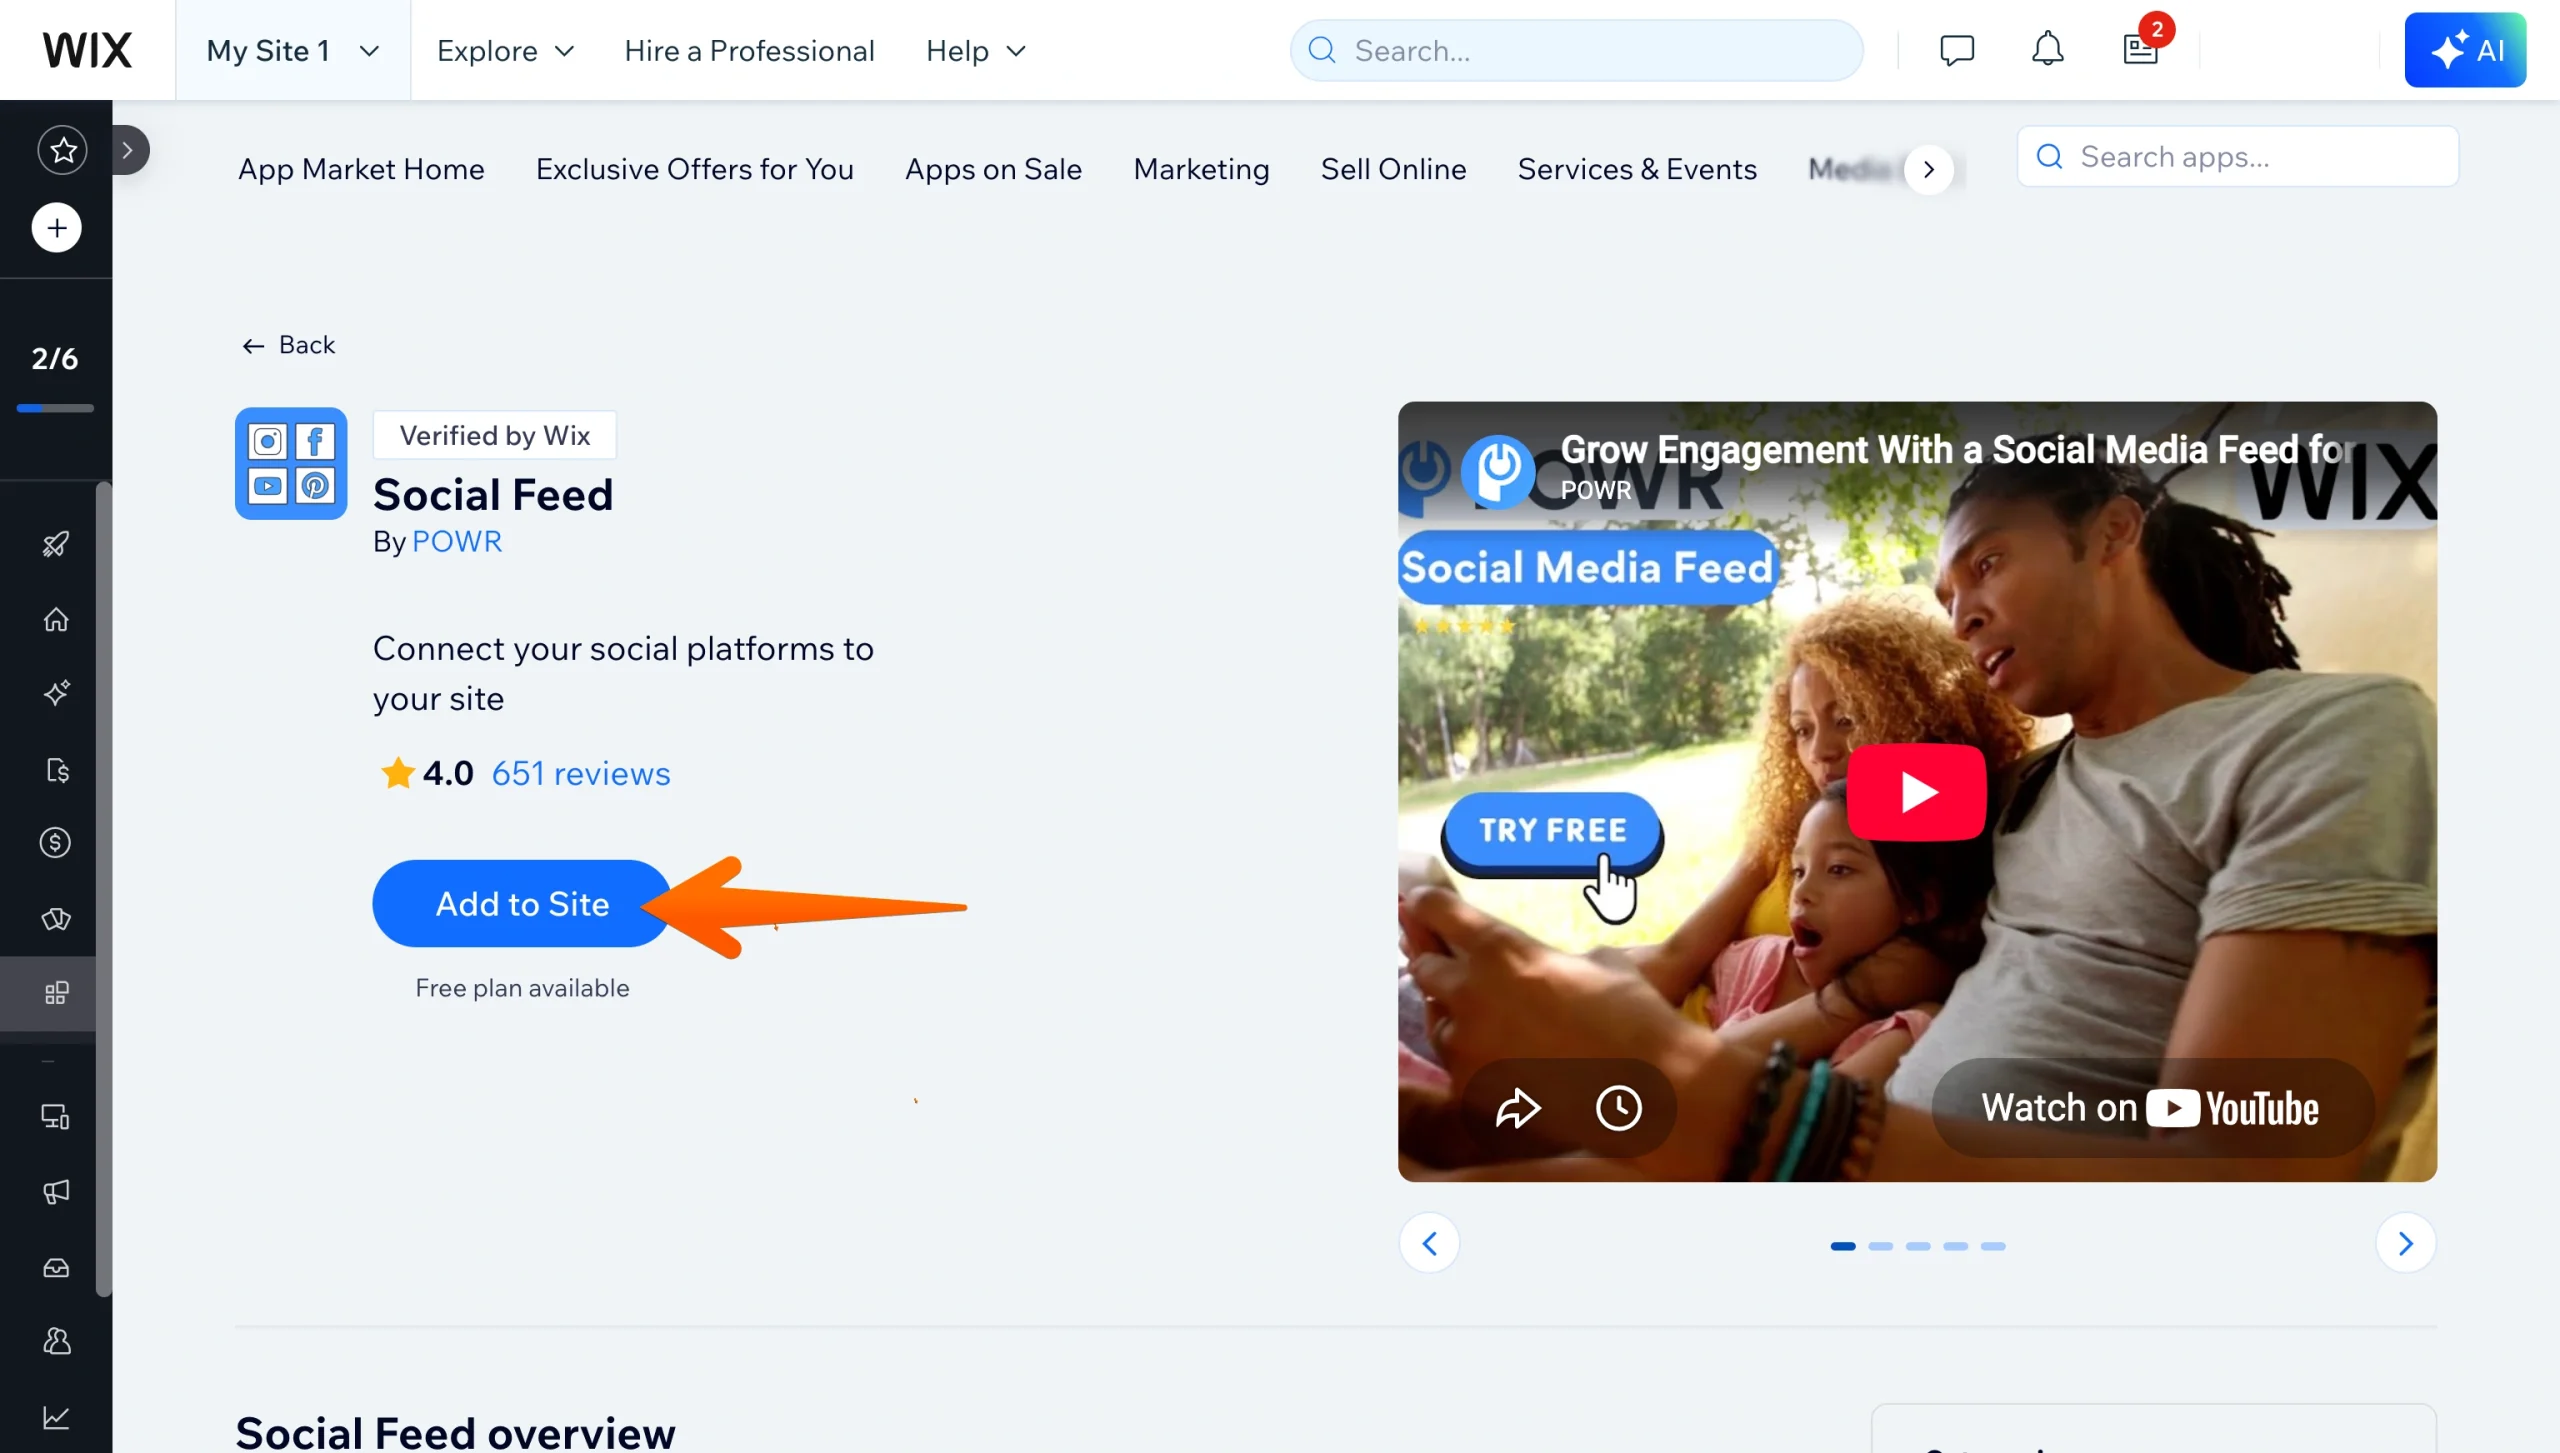The width and height of the screenshot is (2560, 1453).
Task: Click the video share arrow icon
Action: tap(1518, 1107)
